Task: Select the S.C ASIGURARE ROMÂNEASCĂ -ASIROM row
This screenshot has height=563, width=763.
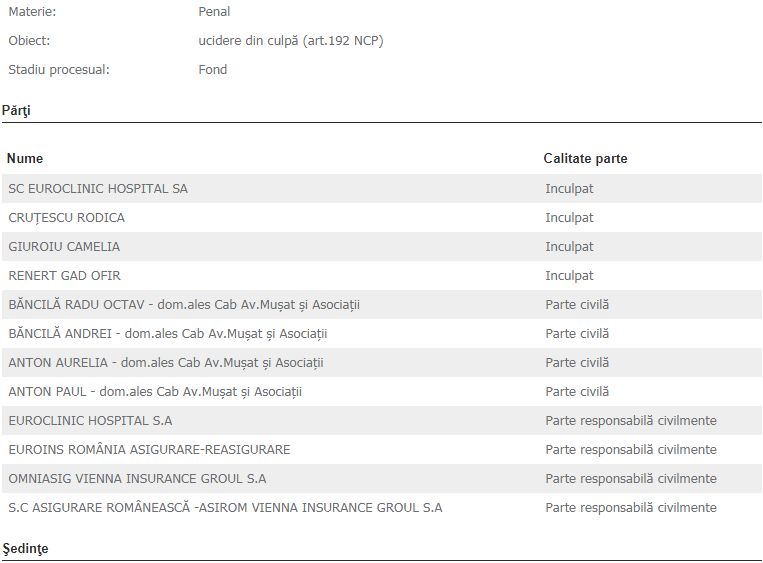Action: pyautogui.click(x=225, y=508)
